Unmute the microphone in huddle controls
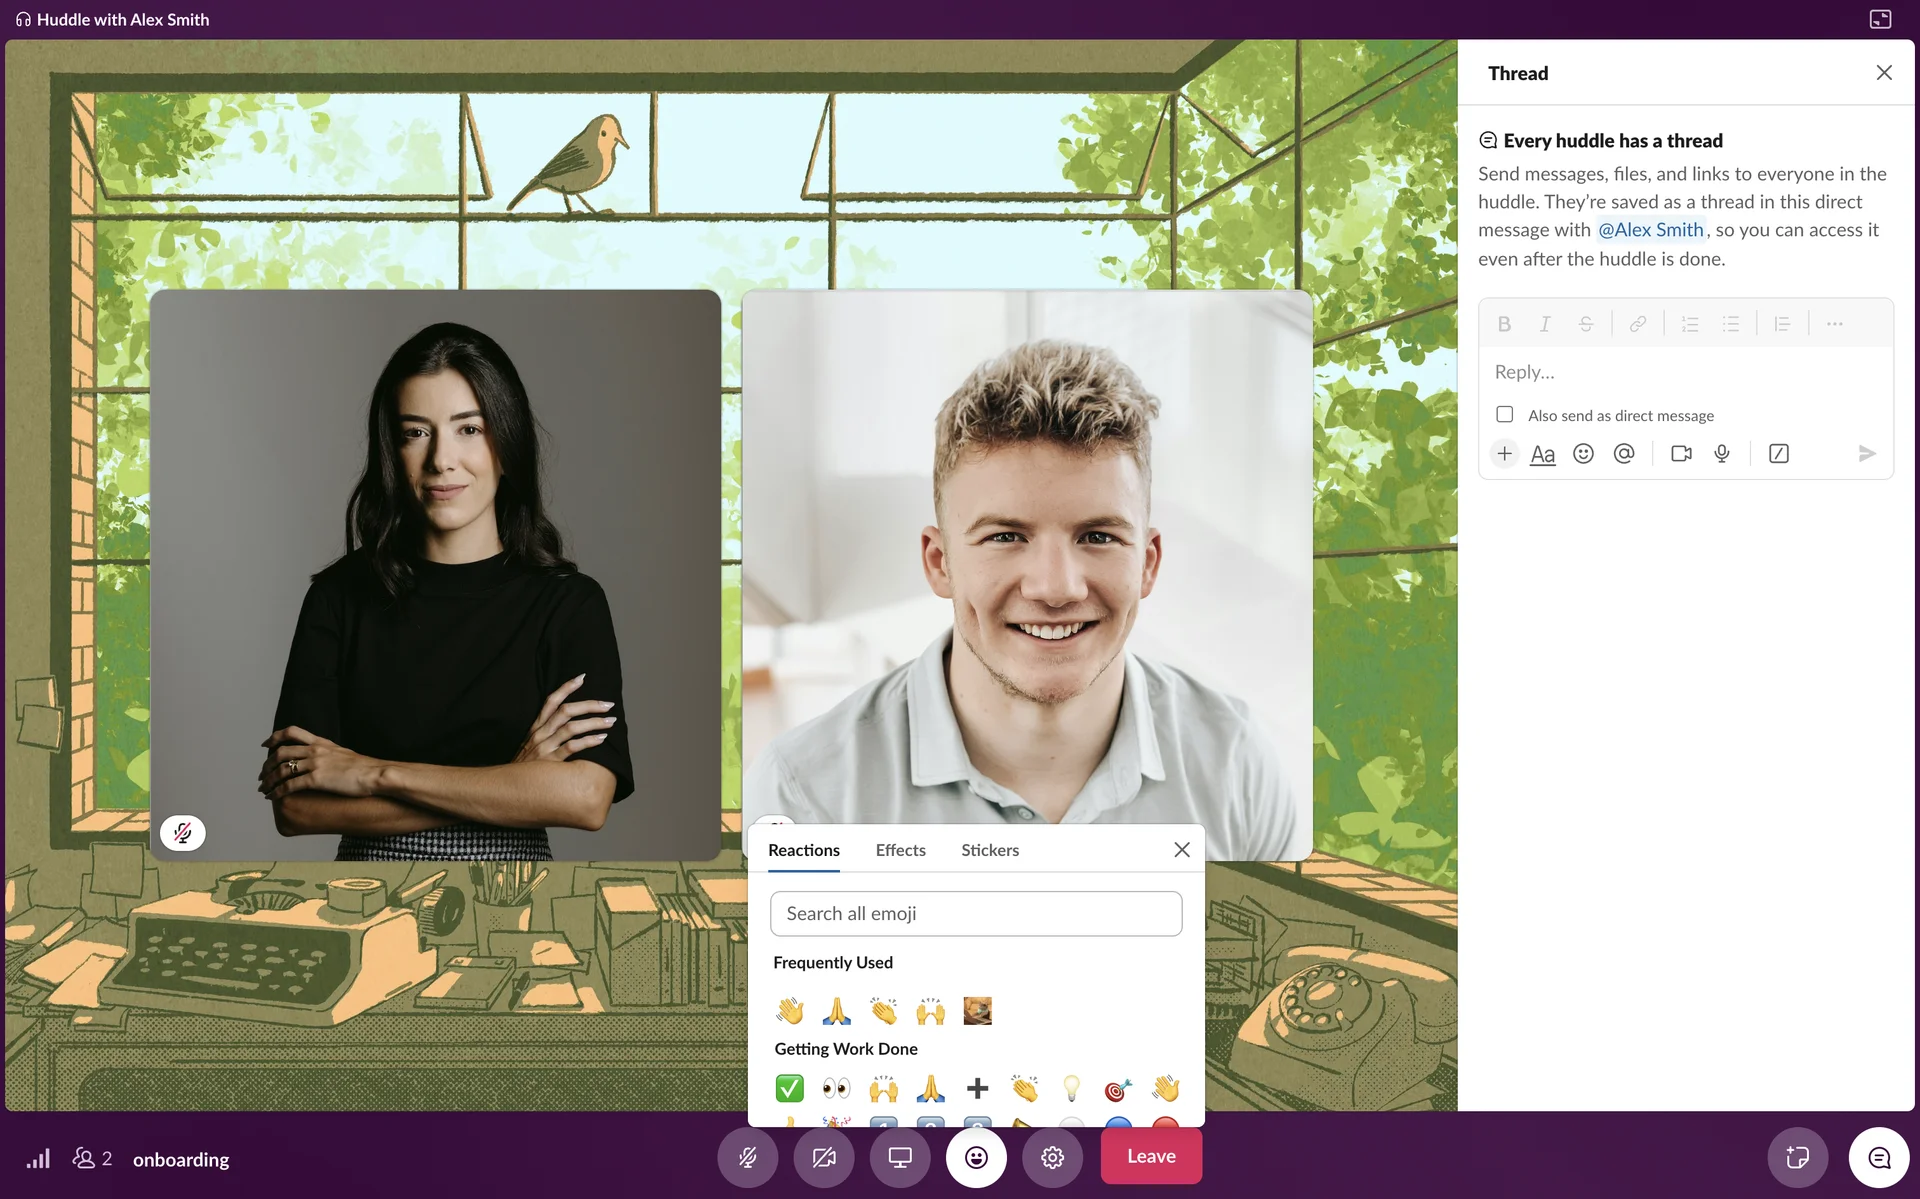This screenshot has height=1199, width=1920. coord(747,1157)
